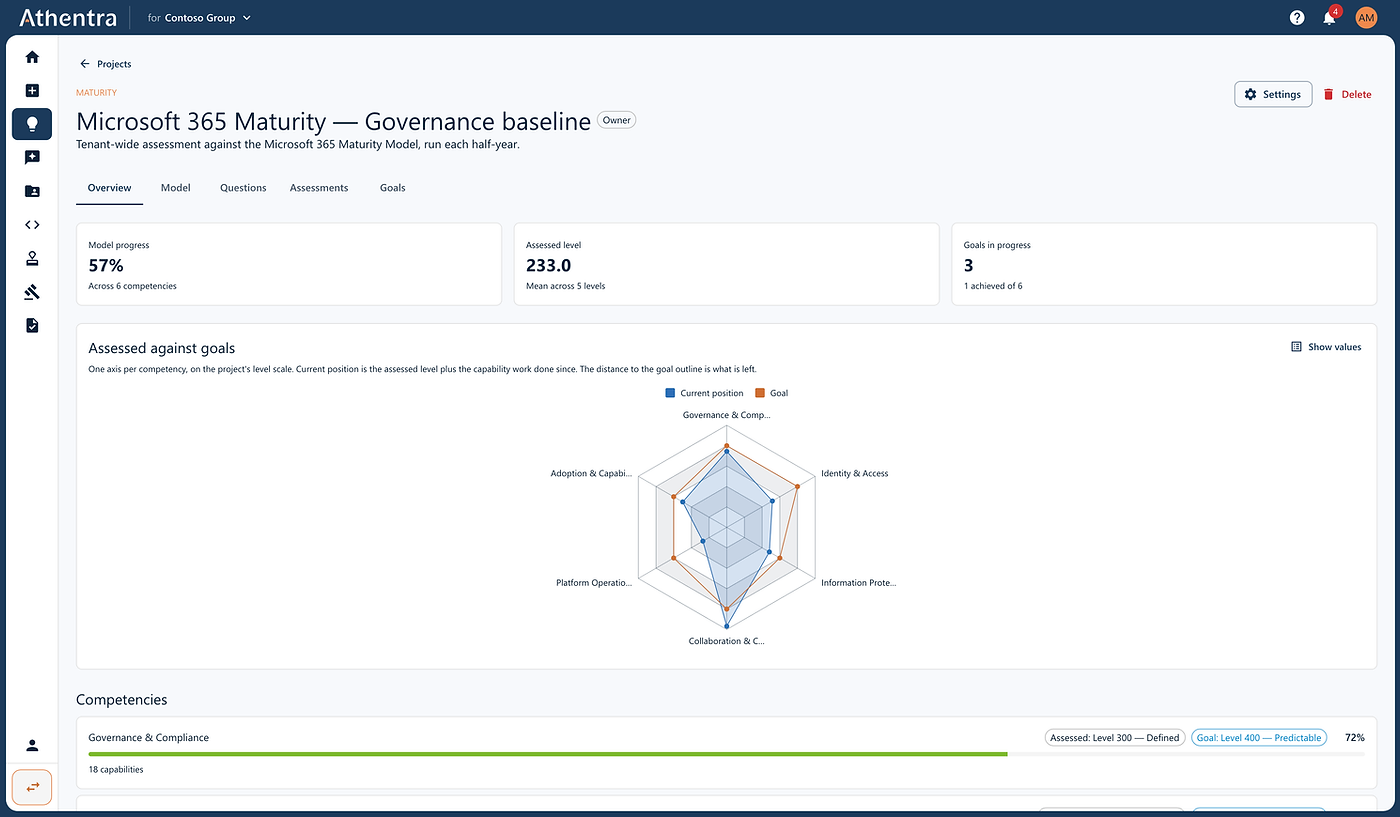Click the '18 capabilities' text
Viewport: 1400px width, 817px height.
[x=116, y=770]
